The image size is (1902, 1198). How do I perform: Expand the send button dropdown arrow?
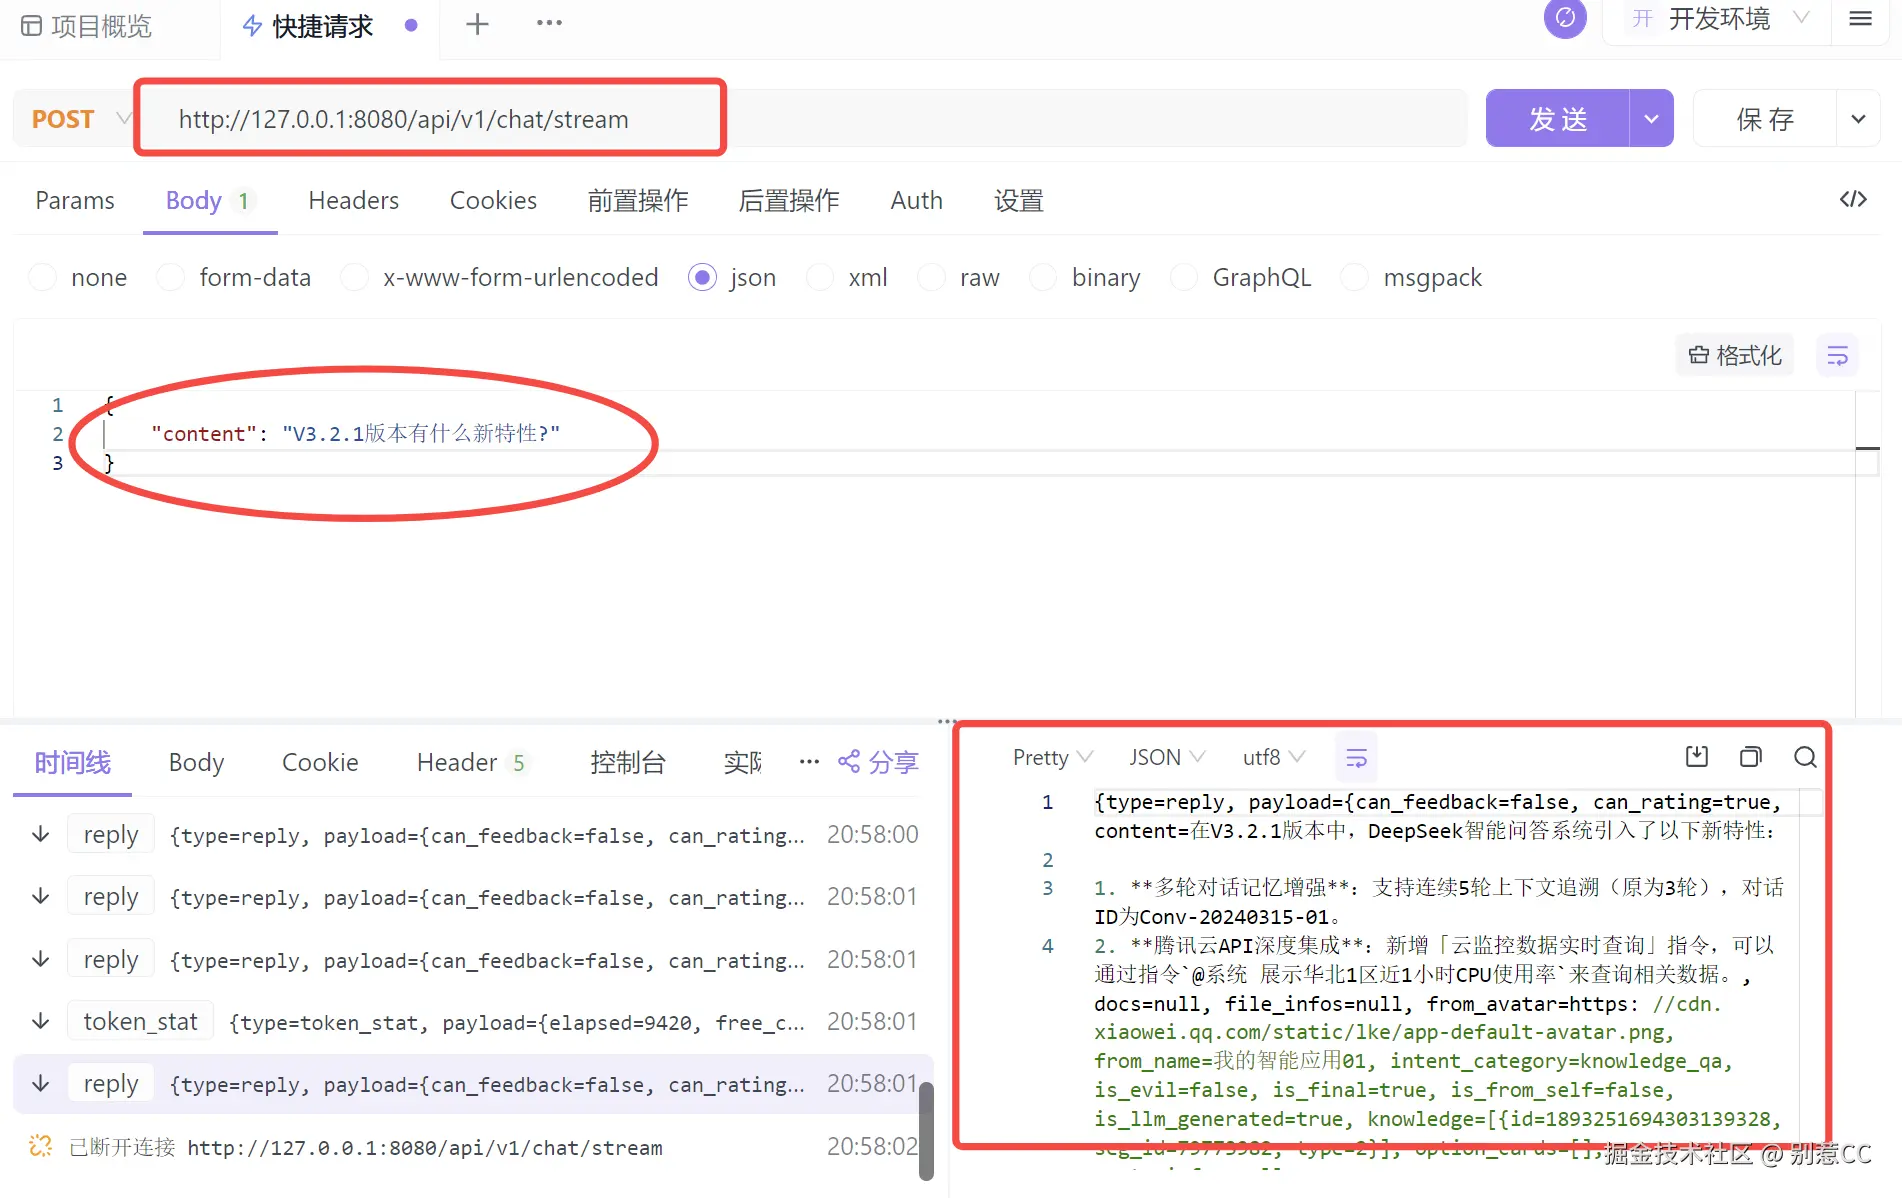1651,119
